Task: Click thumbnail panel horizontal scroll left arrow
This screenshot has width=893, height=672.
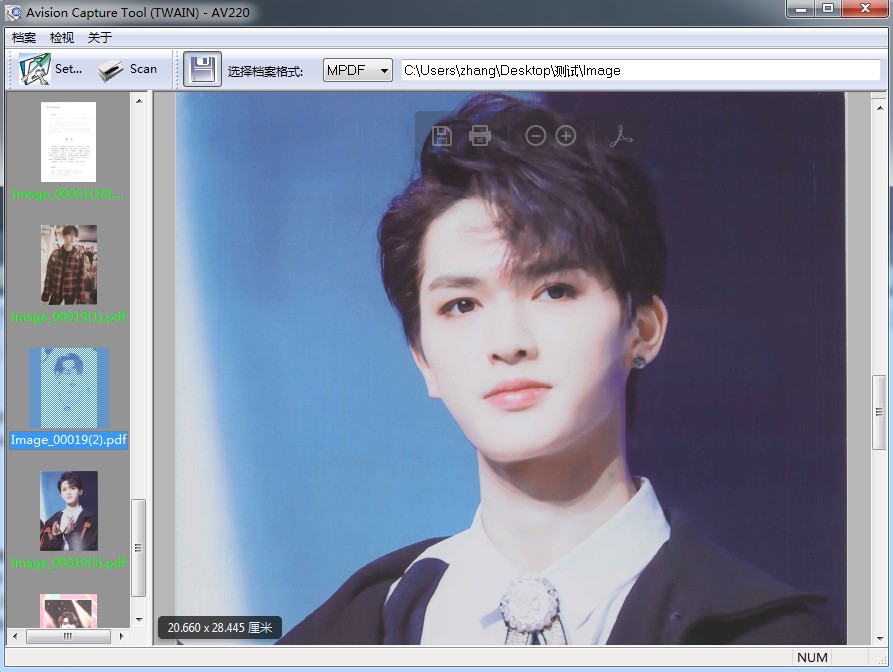Action: [x=15, y=636]
